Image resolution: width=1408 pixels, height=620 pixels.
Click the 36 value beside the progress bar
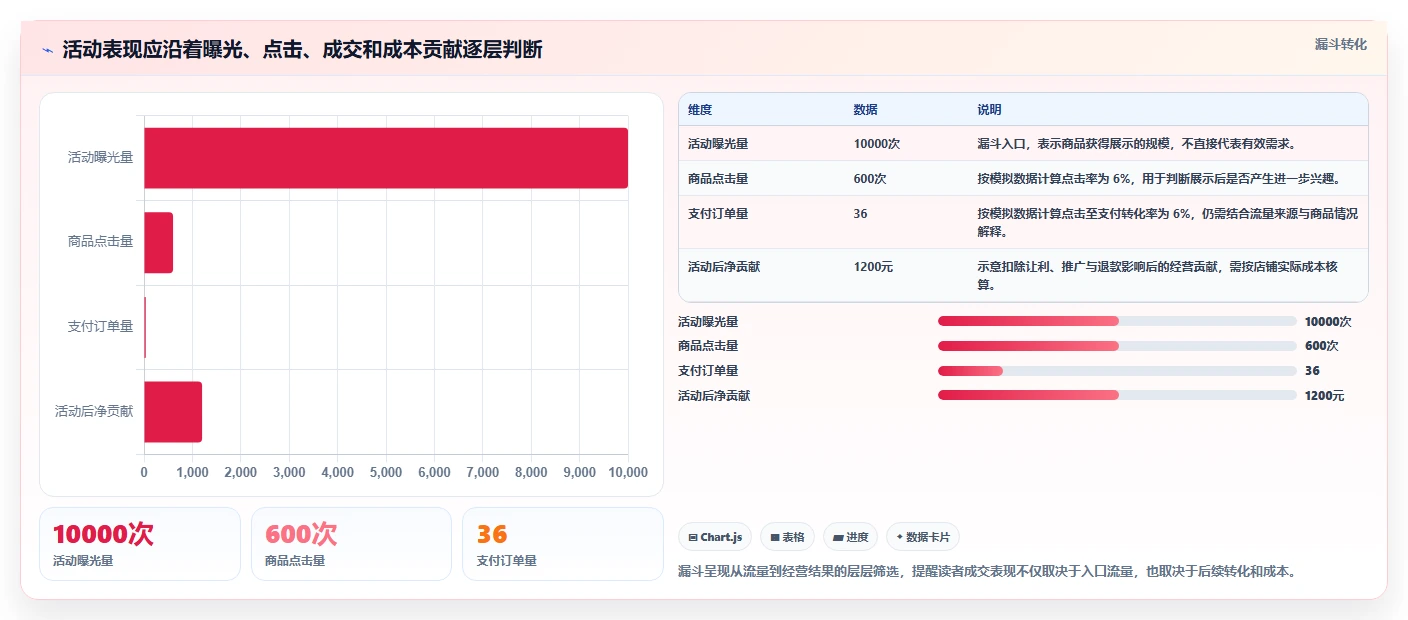[x=1312, y=371]
